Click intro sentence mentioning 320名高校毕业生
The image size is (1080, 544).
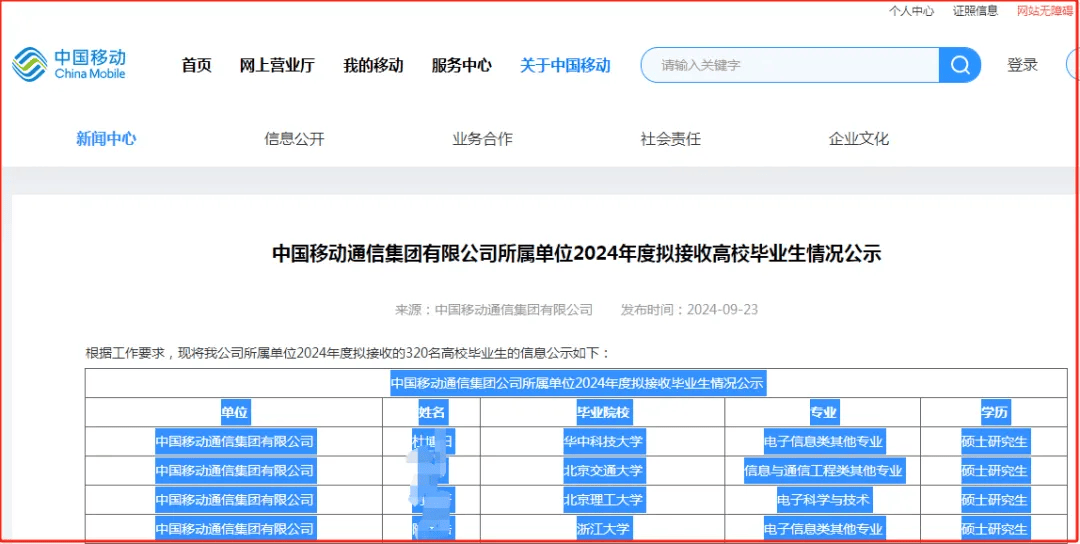click(348, 353)
